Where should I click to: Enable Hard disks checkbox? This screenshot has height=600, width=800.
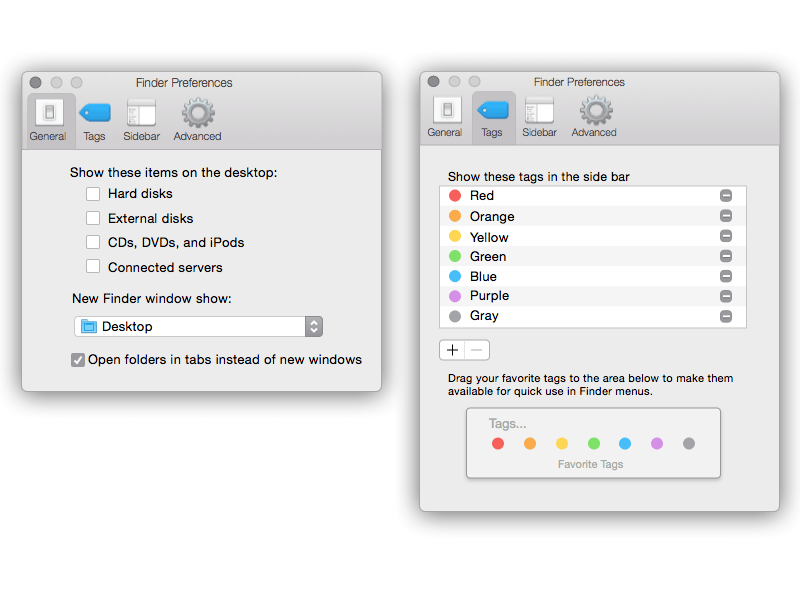coord(93,194)
